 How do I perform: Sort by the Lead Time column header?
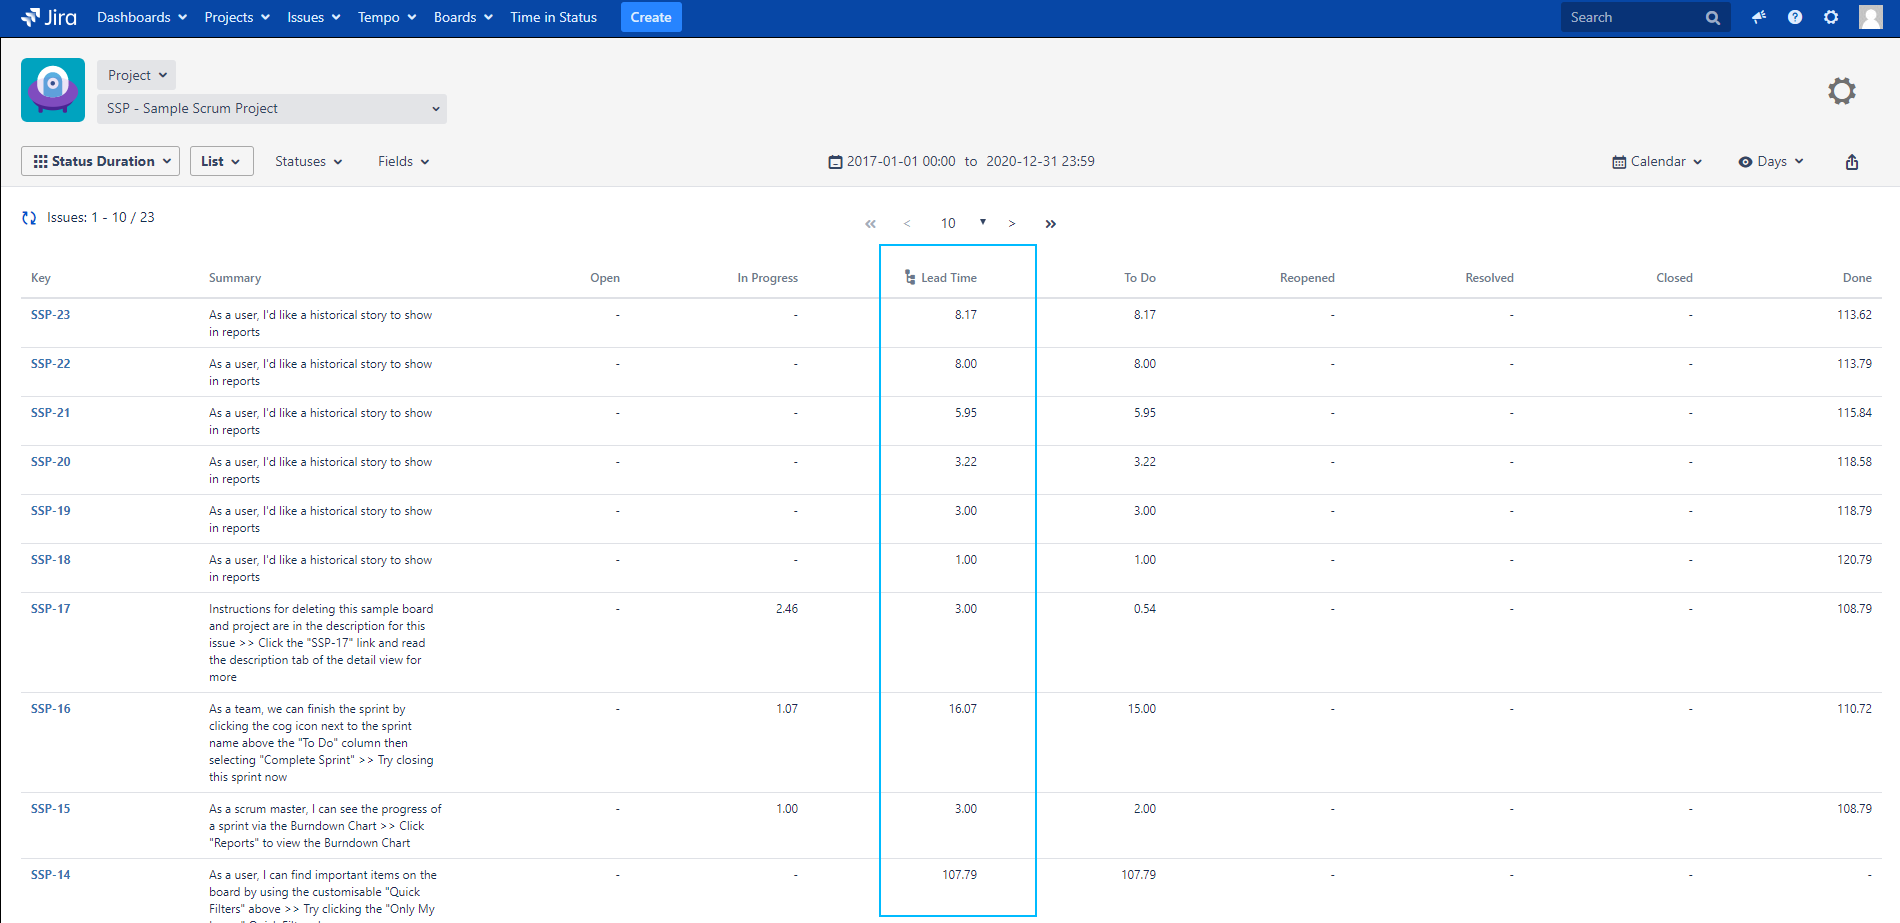tap(948, 278)
